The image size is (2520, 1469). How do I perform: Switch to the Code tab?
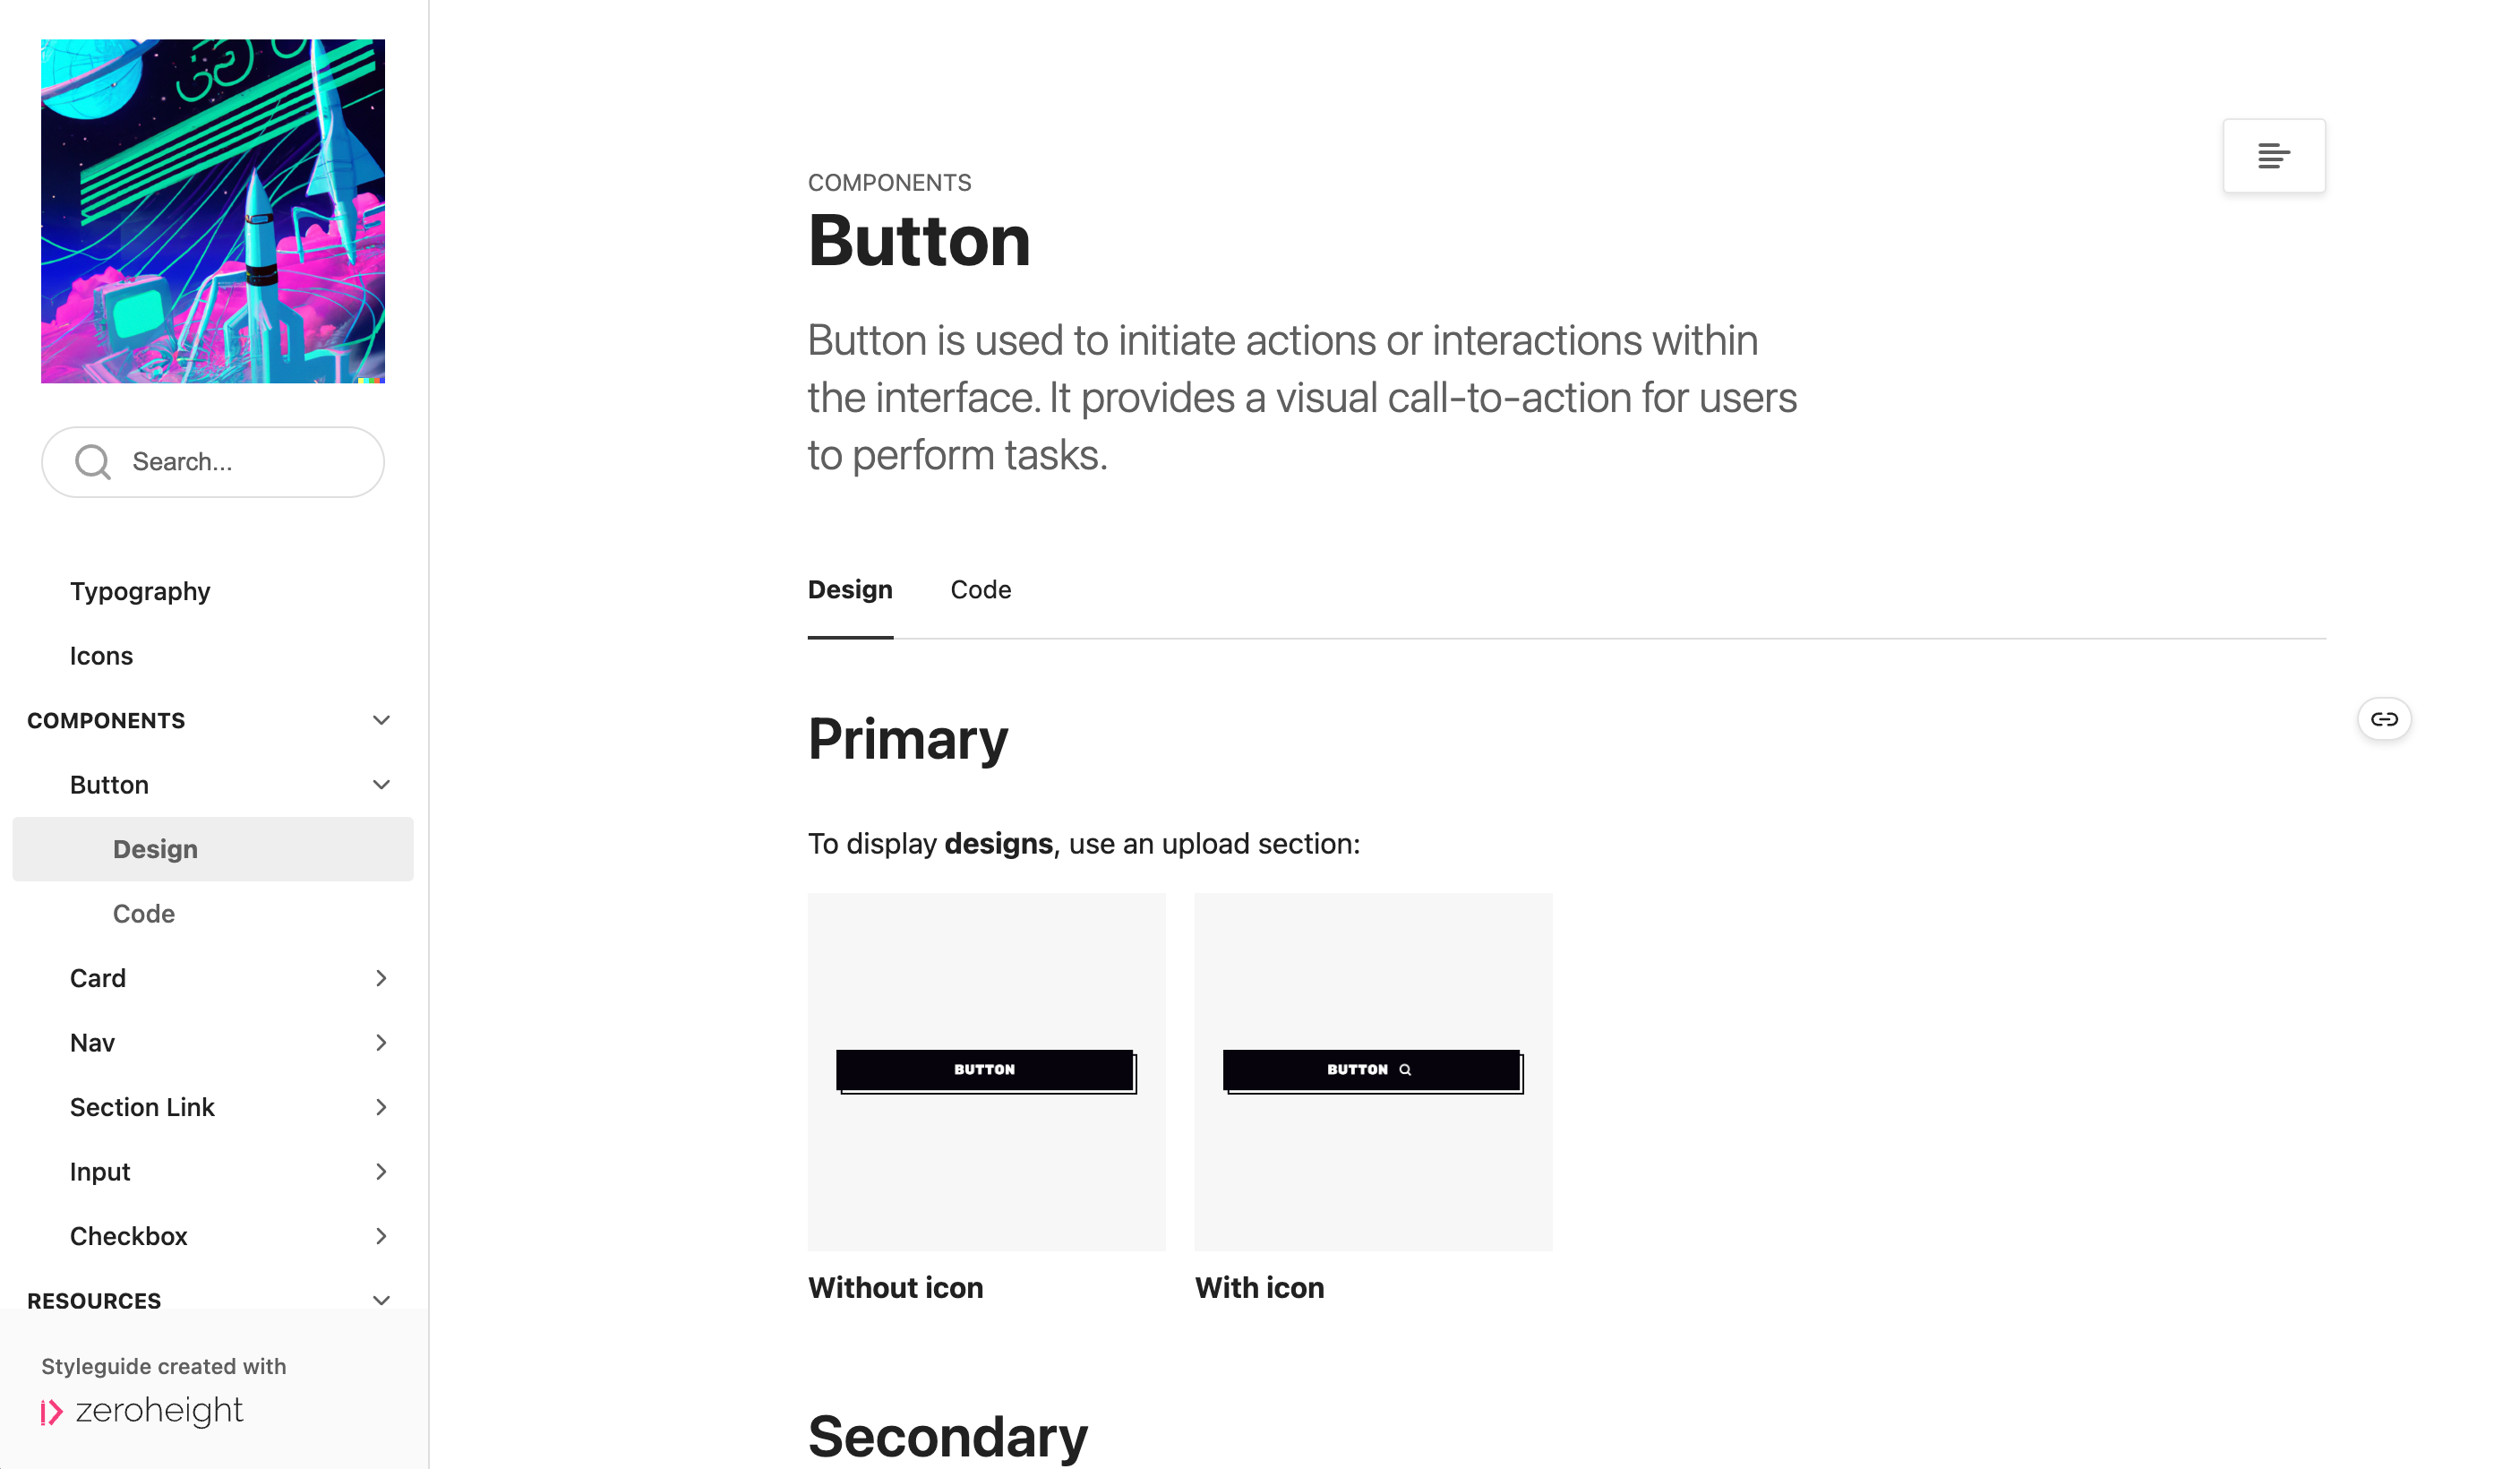[980, 590]
